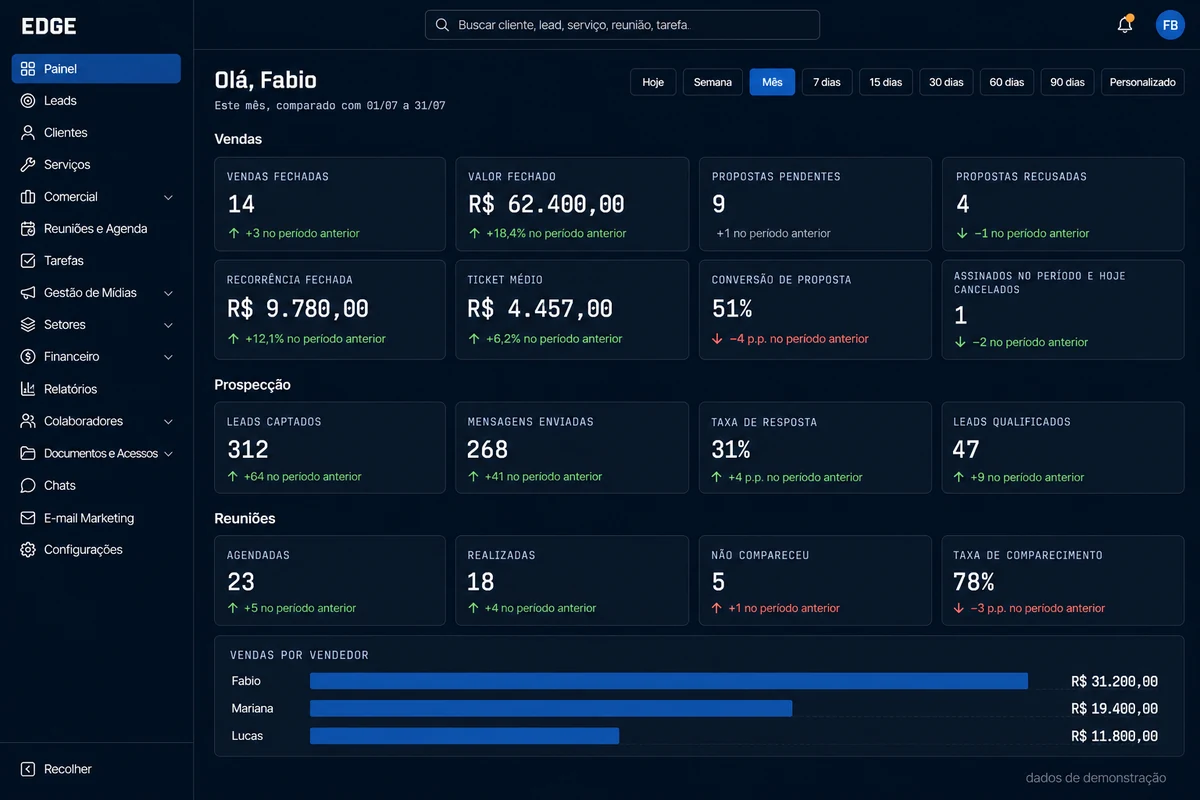Open the FB user avatar menu
Image resolution: width=1200 pixels, height=800 pixels.
[x=1170, y=25]
